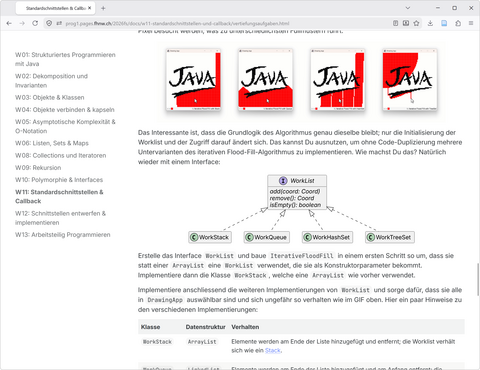
Task: Click the Verhalten table header
Action: (x=245, y=327)
